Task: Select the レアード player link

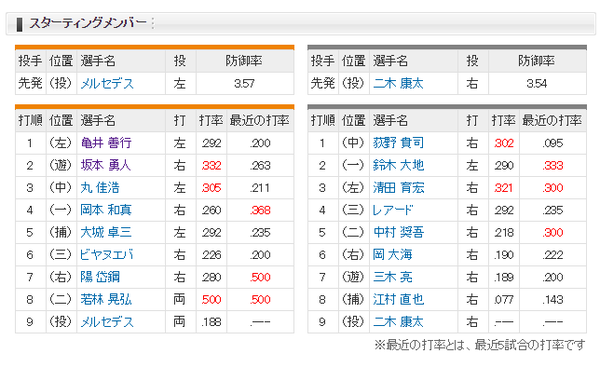Action: (x=393, y=210)
